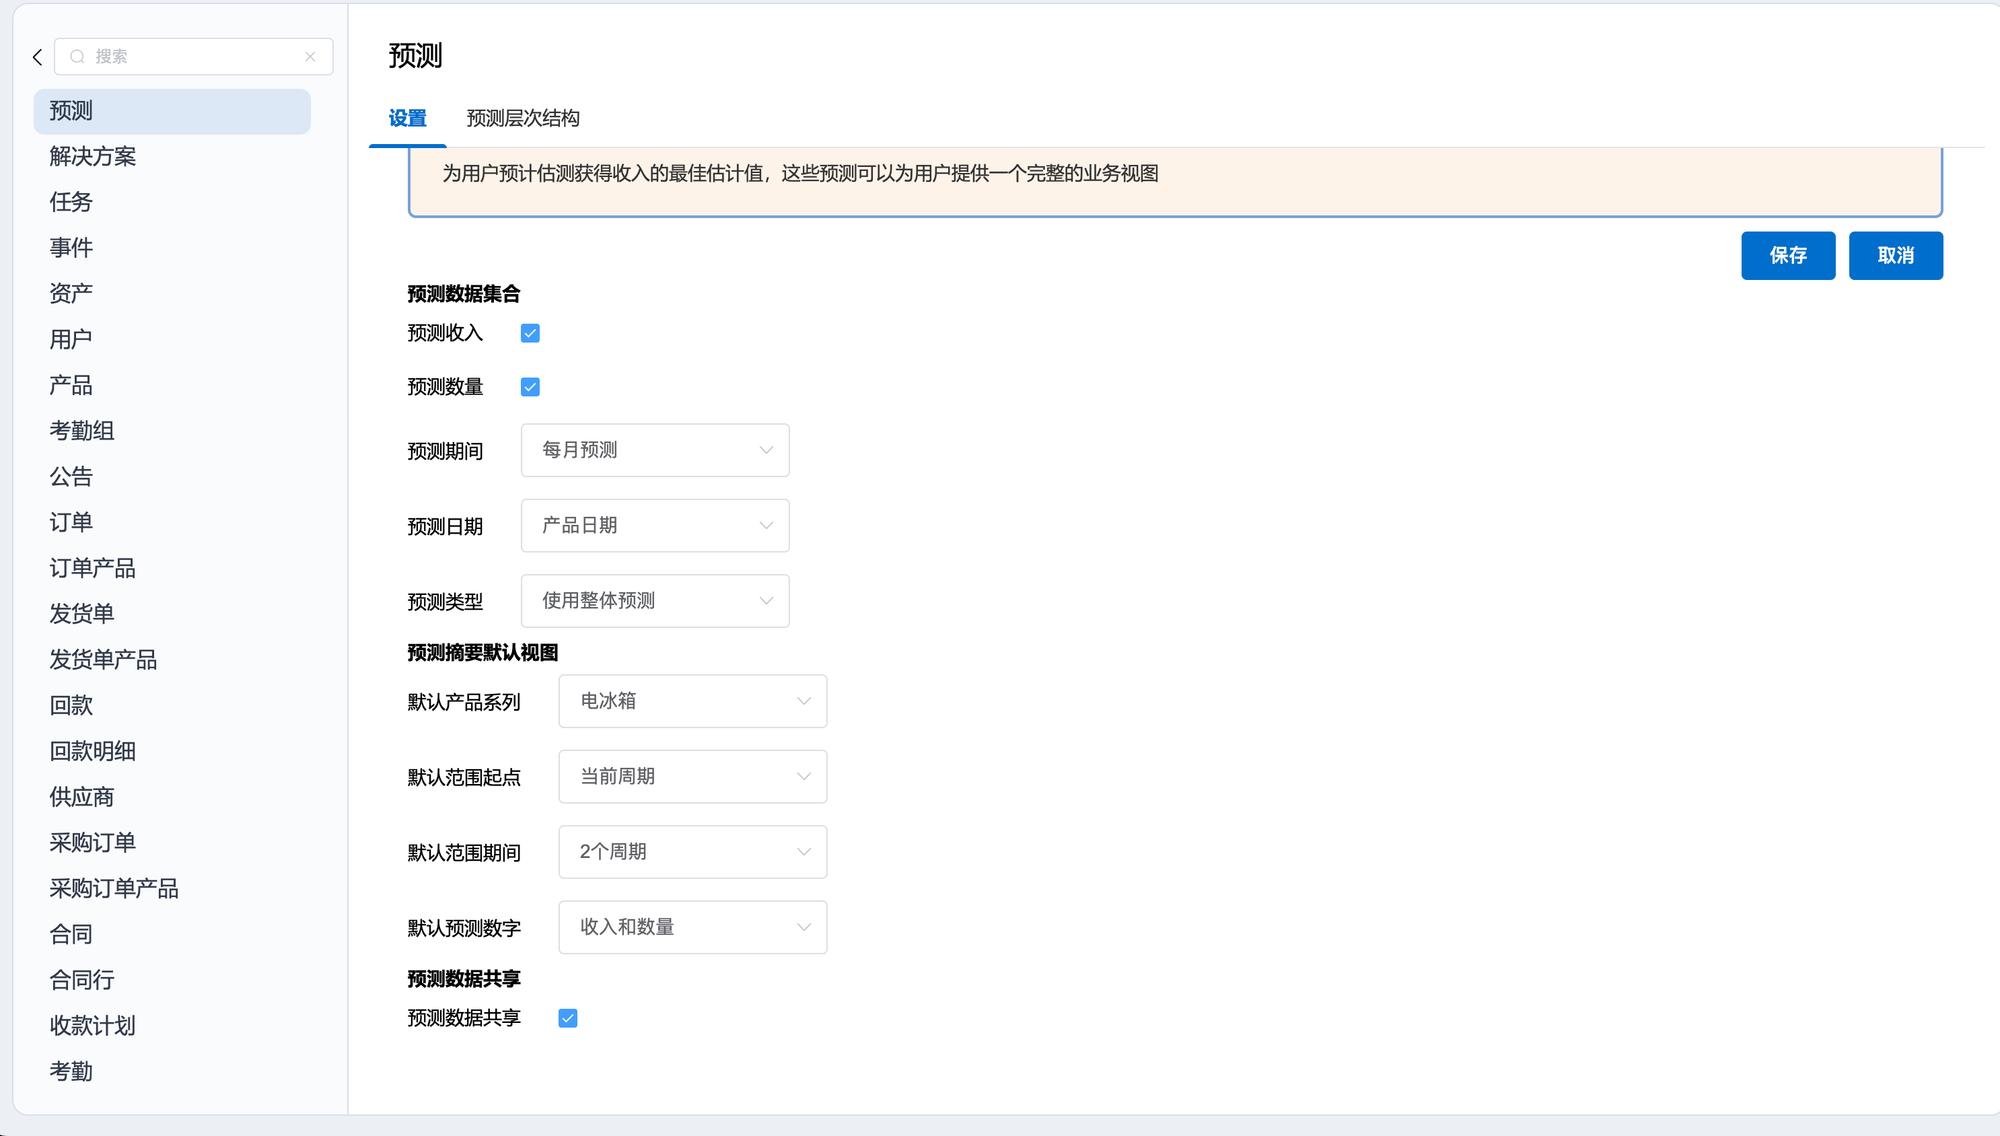The image size is (2000, 1136).
Task: Click the back arrow beside search
Action: click(38, 57)
